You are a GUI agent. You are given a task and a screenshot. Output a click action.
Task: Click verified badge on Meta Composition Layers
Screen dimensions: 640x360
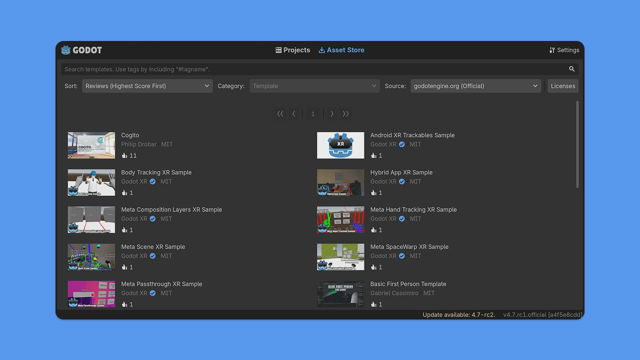153,219
